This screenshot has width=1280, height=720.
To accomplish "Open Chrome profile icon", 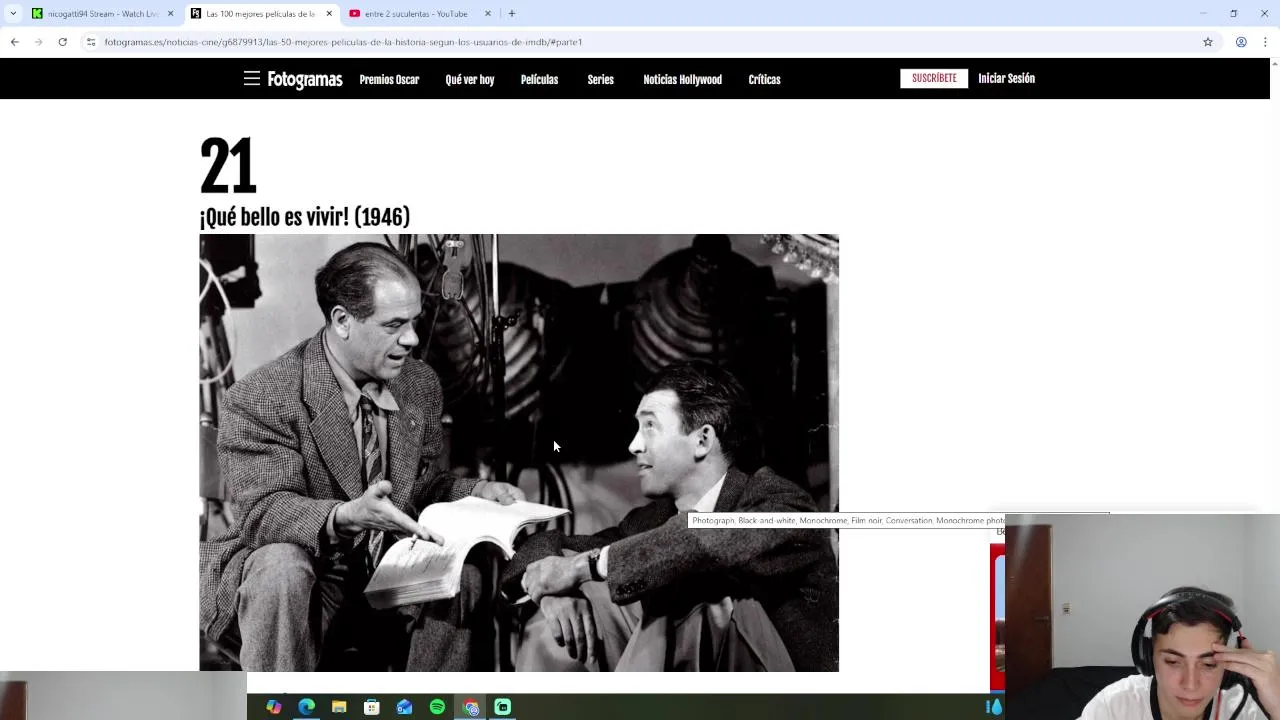I will point(1240,42).
